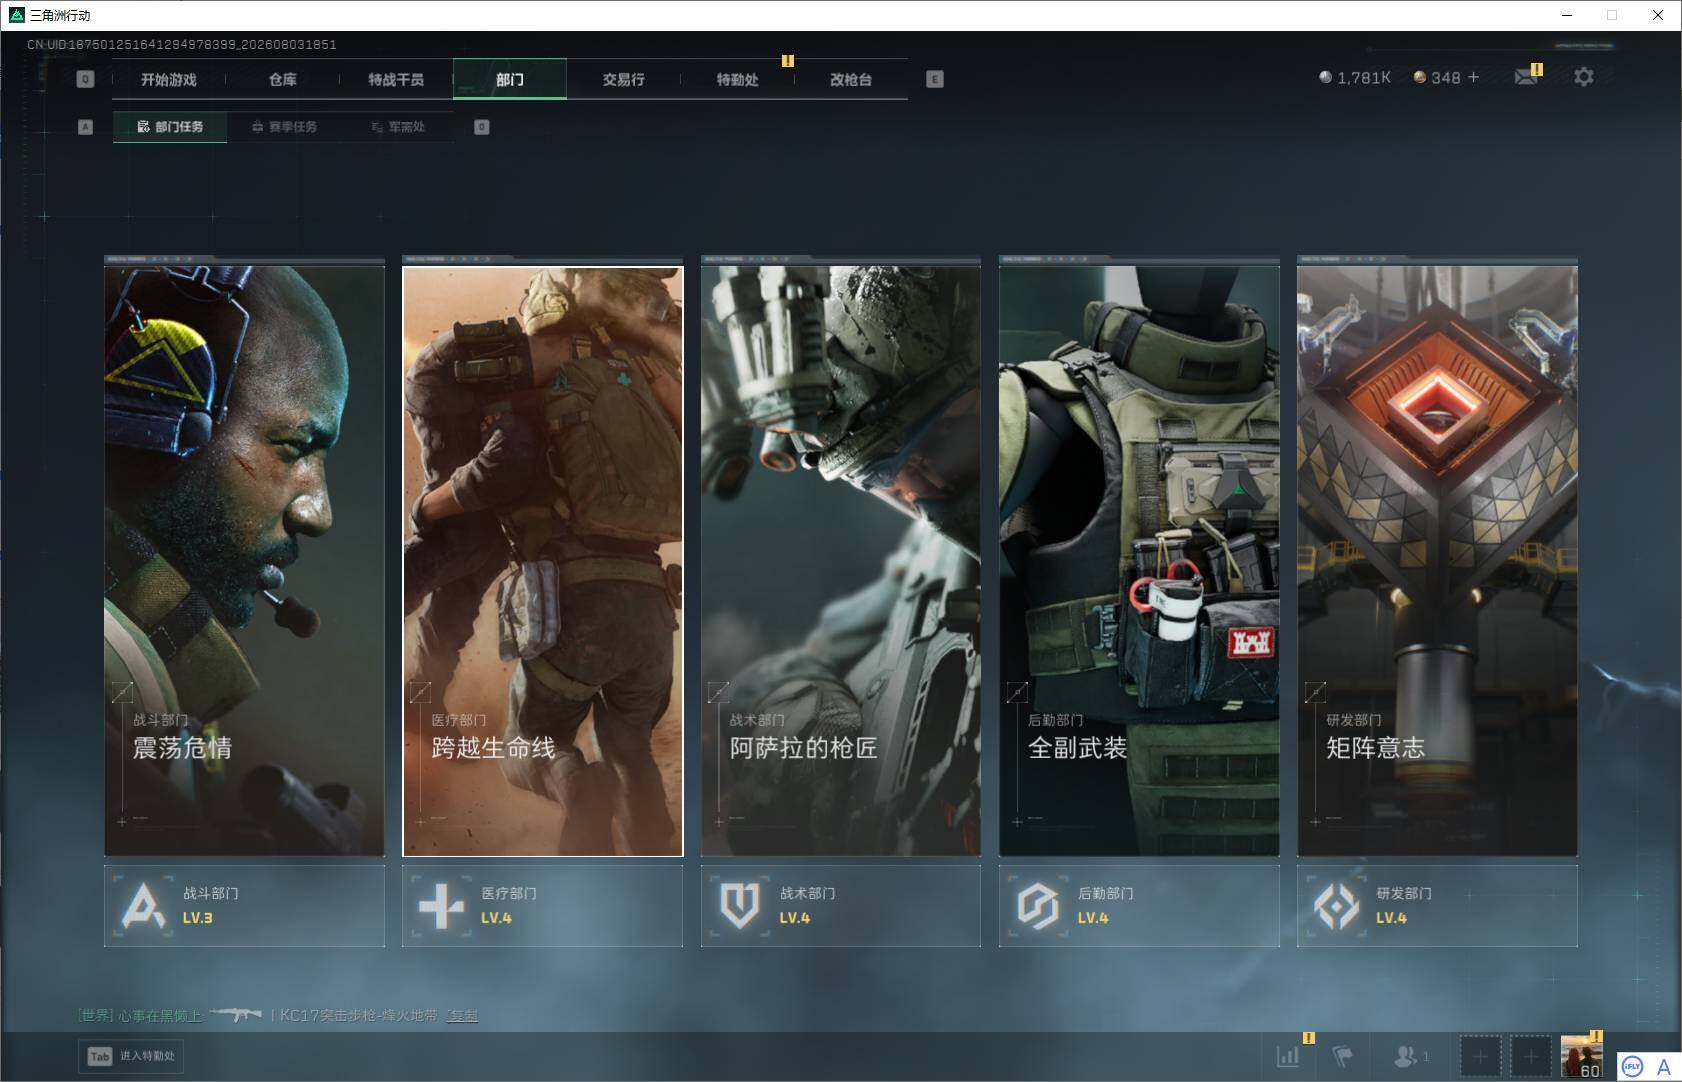Open the settings gear icon
The width and height of the screenshot is (1682, 1082).
pyautogui.click(x=1584, y=77)
